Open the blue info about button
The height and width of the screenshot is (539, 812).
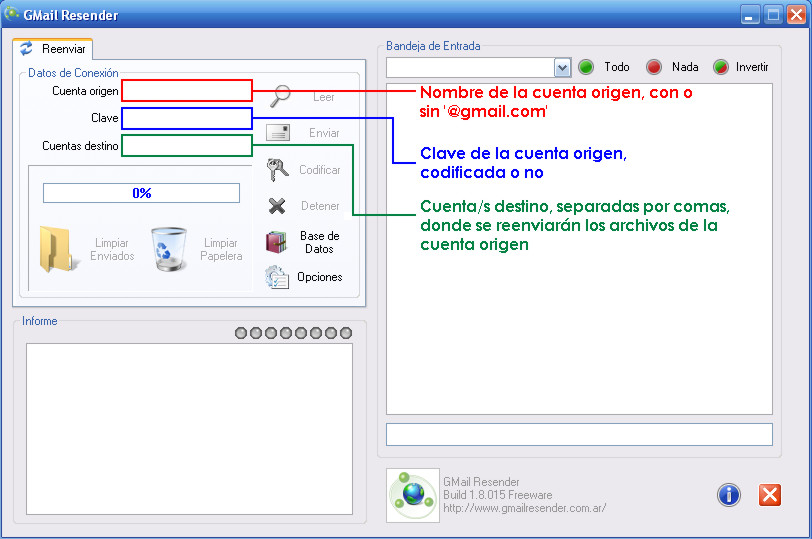click(x=729, y=494)
